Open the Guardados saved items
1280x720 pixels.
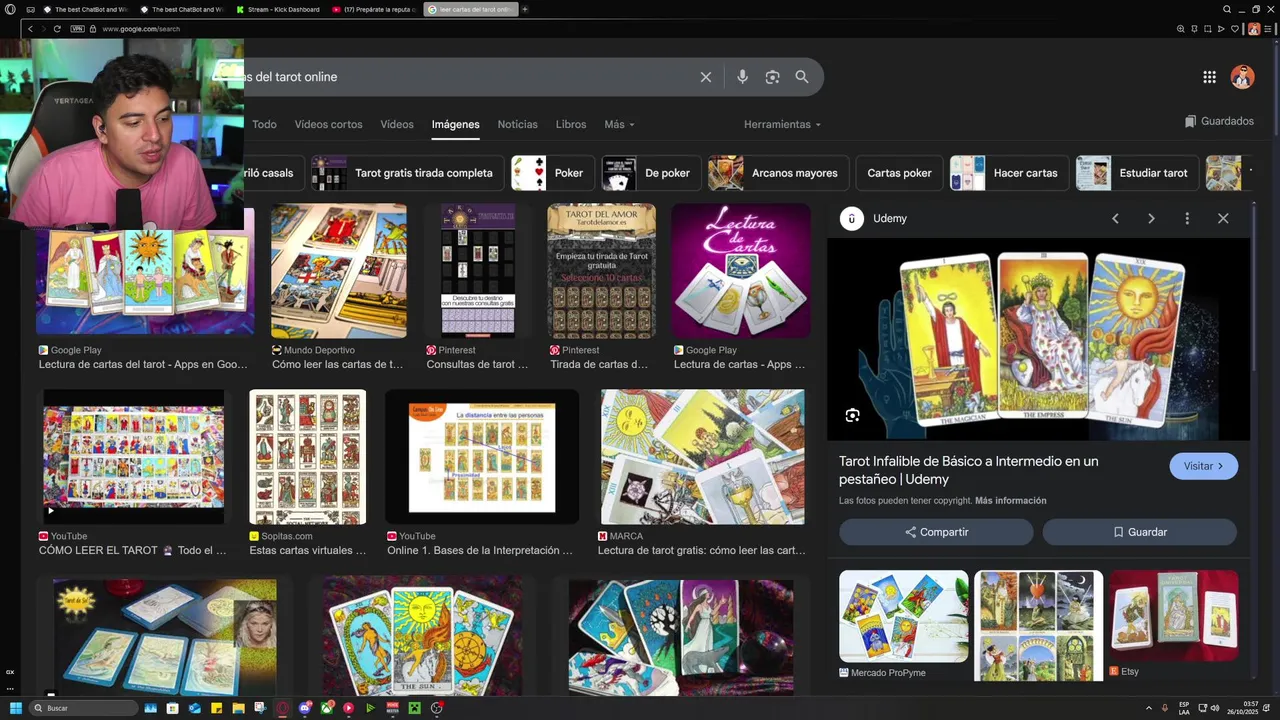pos(1219,121)
